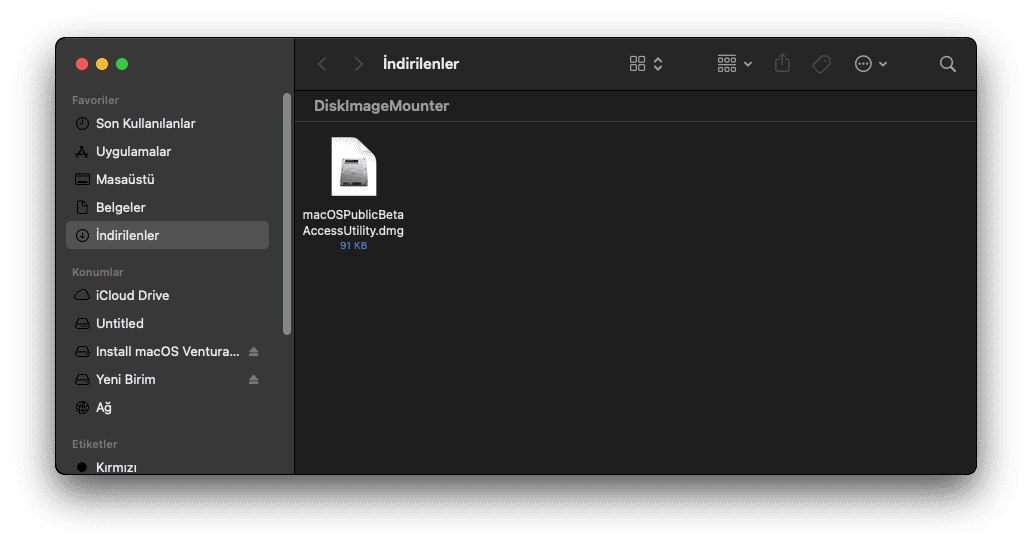Click the Favoriler section header

pos(95,100)
